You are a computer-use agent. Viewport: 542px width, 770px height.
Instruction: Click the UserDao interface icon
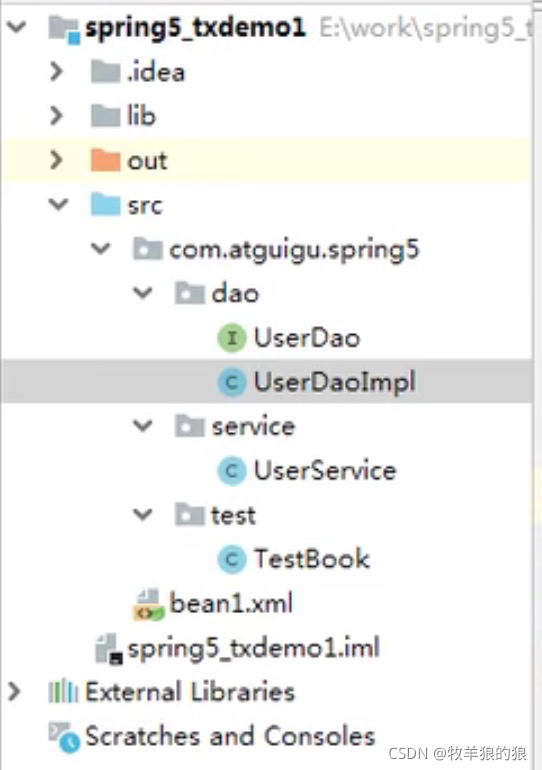[232, 338]
